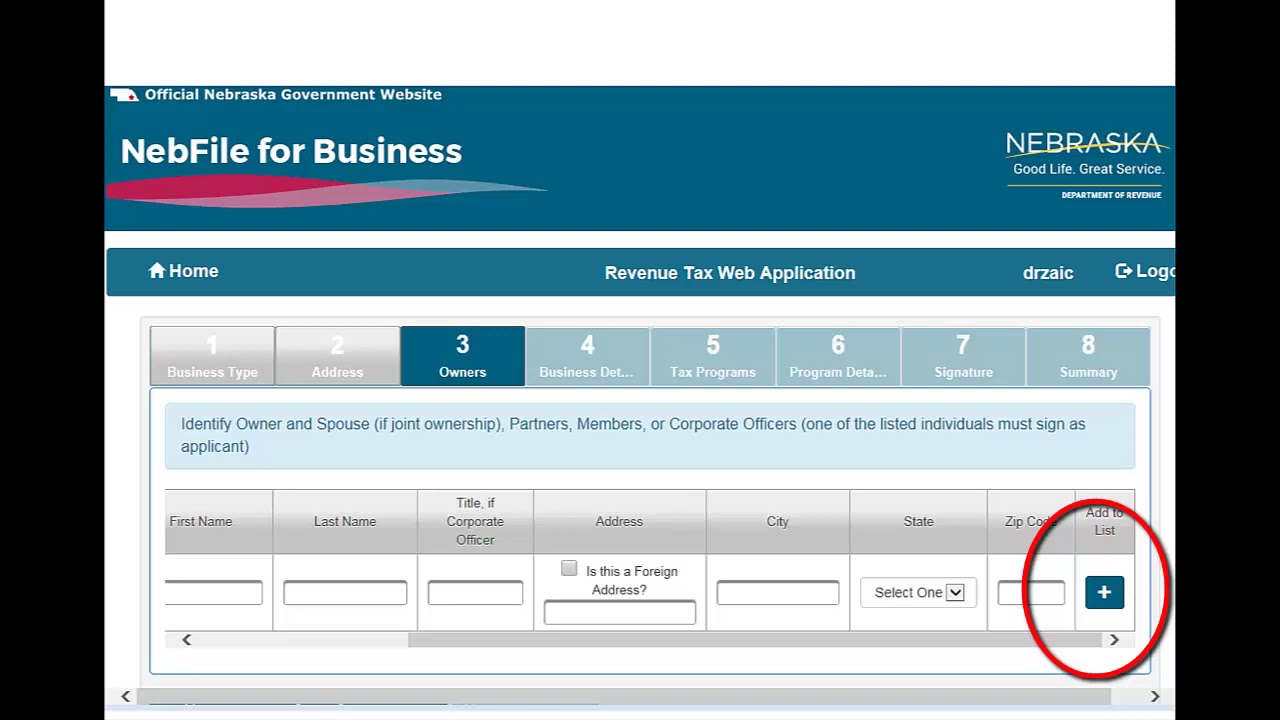Image resolution: width=1280 pixels, height=720 pixels.
Task: Go to step 1 Business Type tab
Action: tap(212, 356)
